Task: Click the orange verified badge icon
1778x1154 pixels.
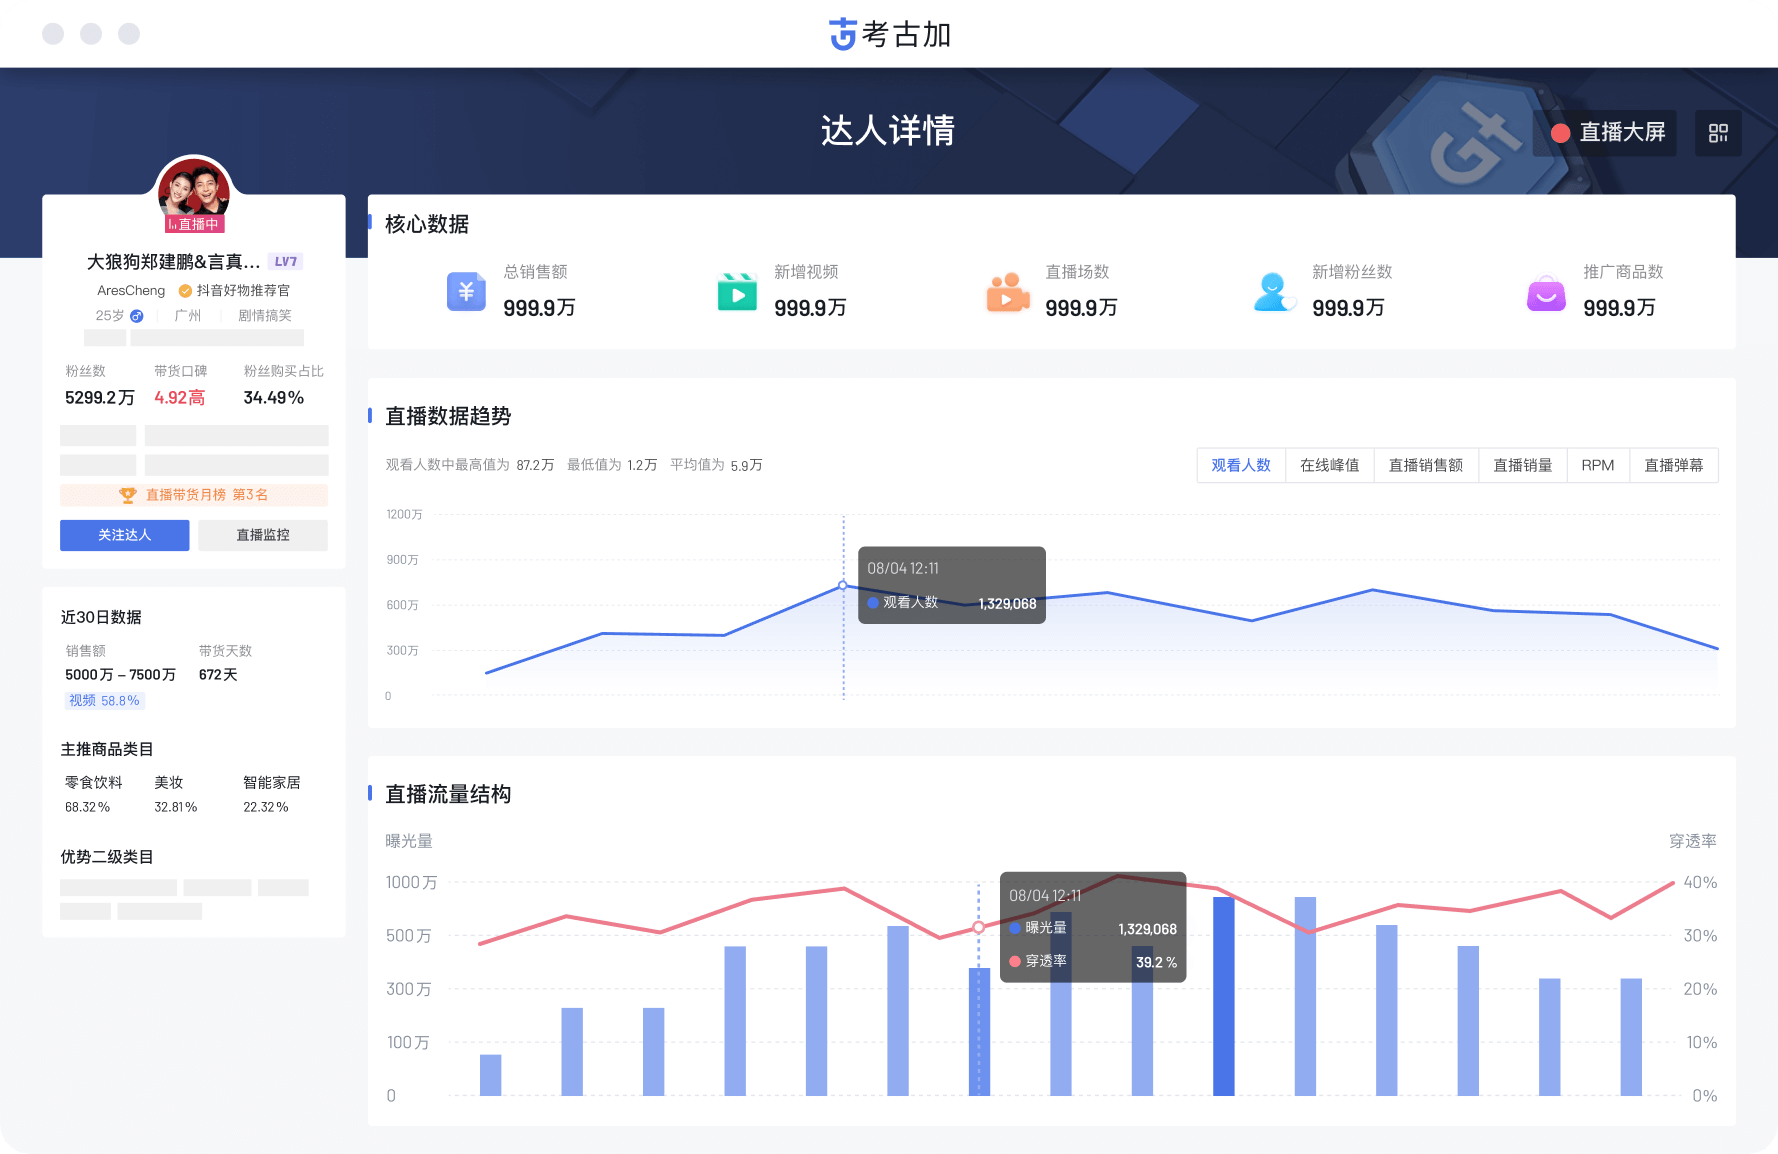Action: 185,291
